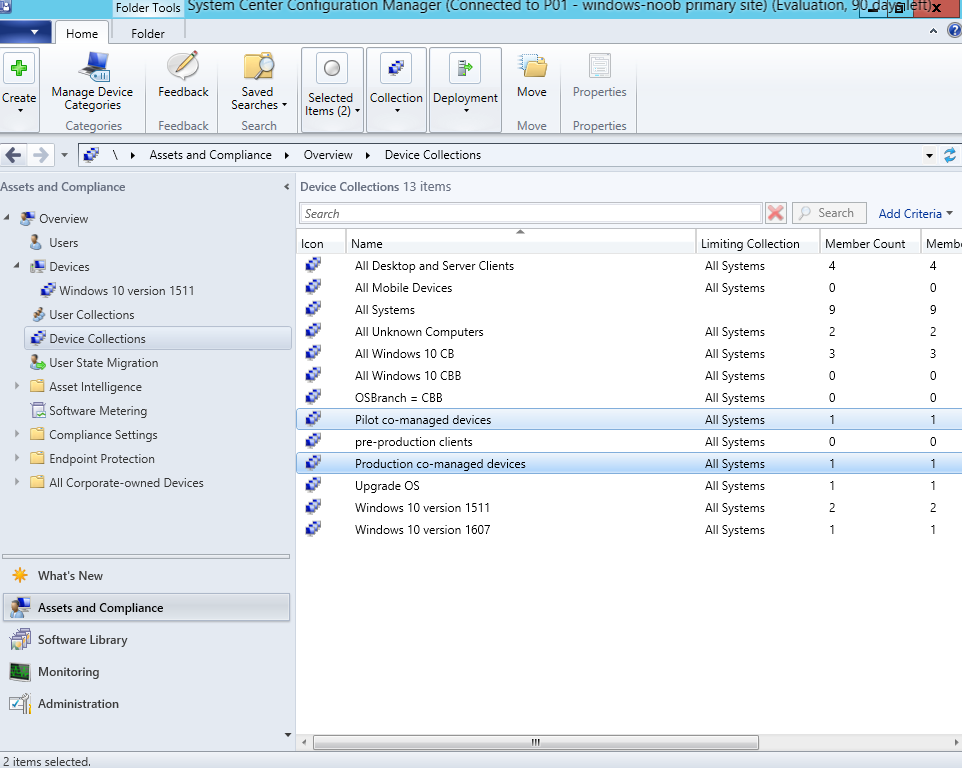
Task: Select Windows 10 version 1607 collection
Action: (629, 530)
